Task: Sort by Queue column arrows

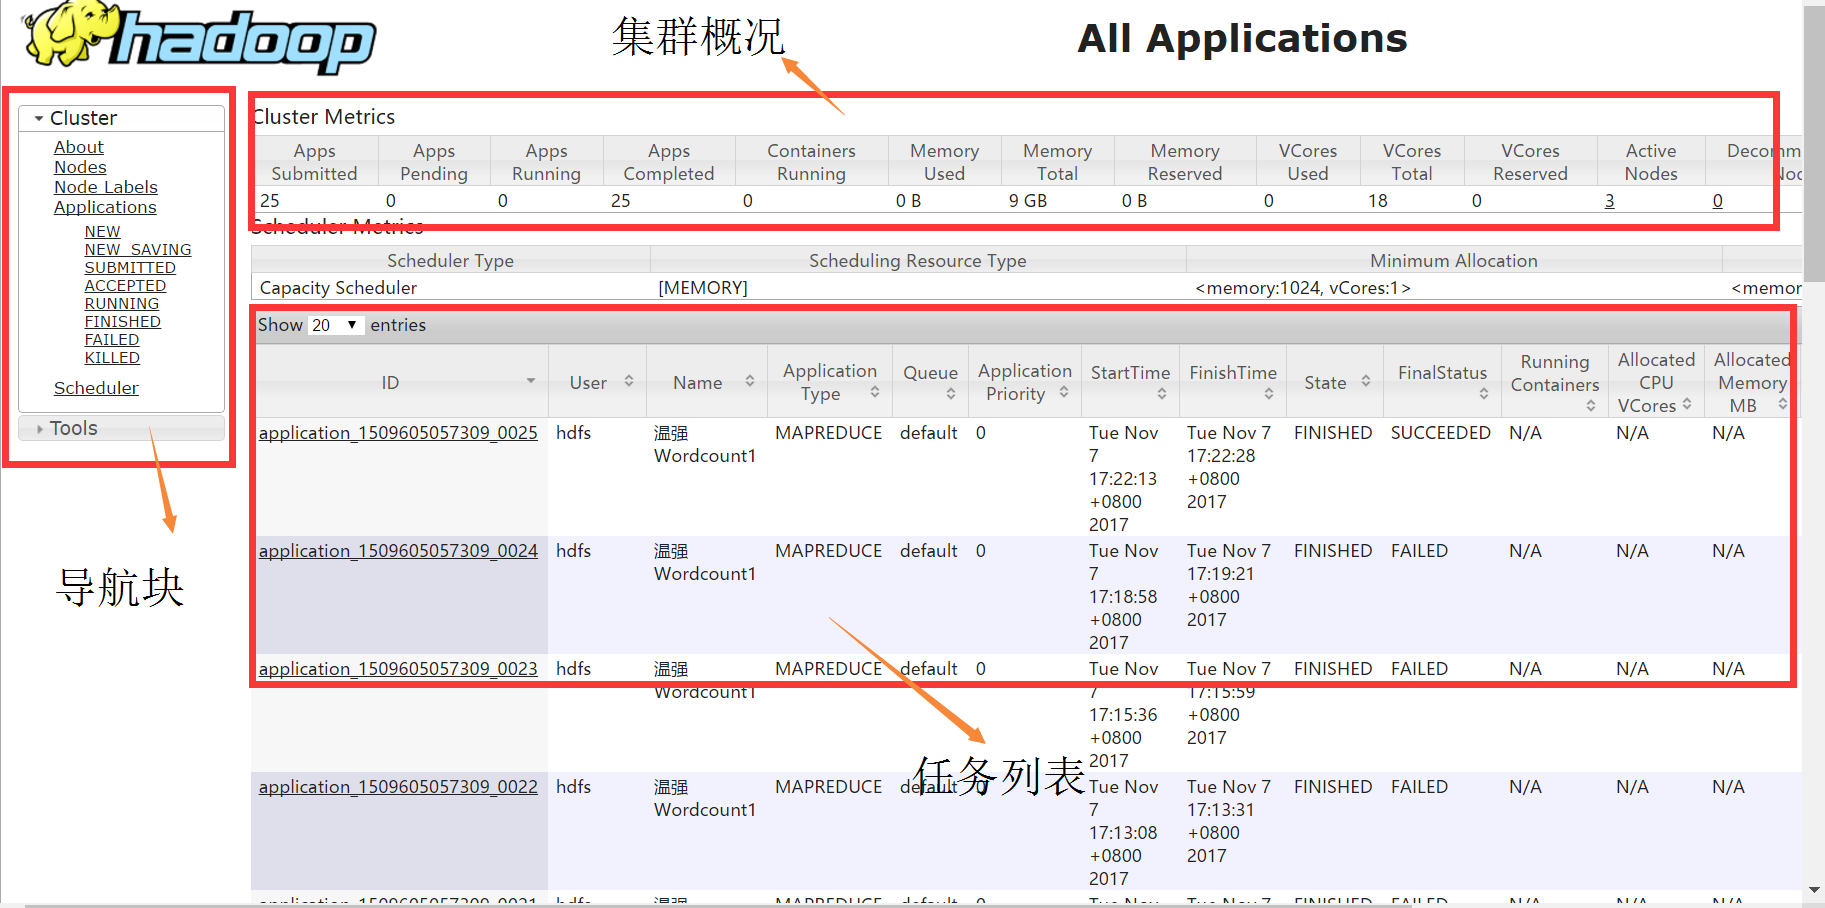Action: pyautogui.click(x=951, y=394)
